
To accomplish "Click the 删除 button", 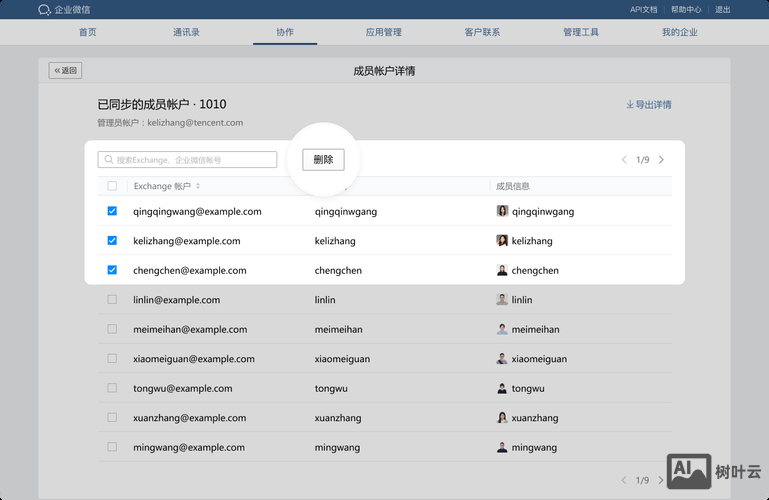I will coord(323,160).
